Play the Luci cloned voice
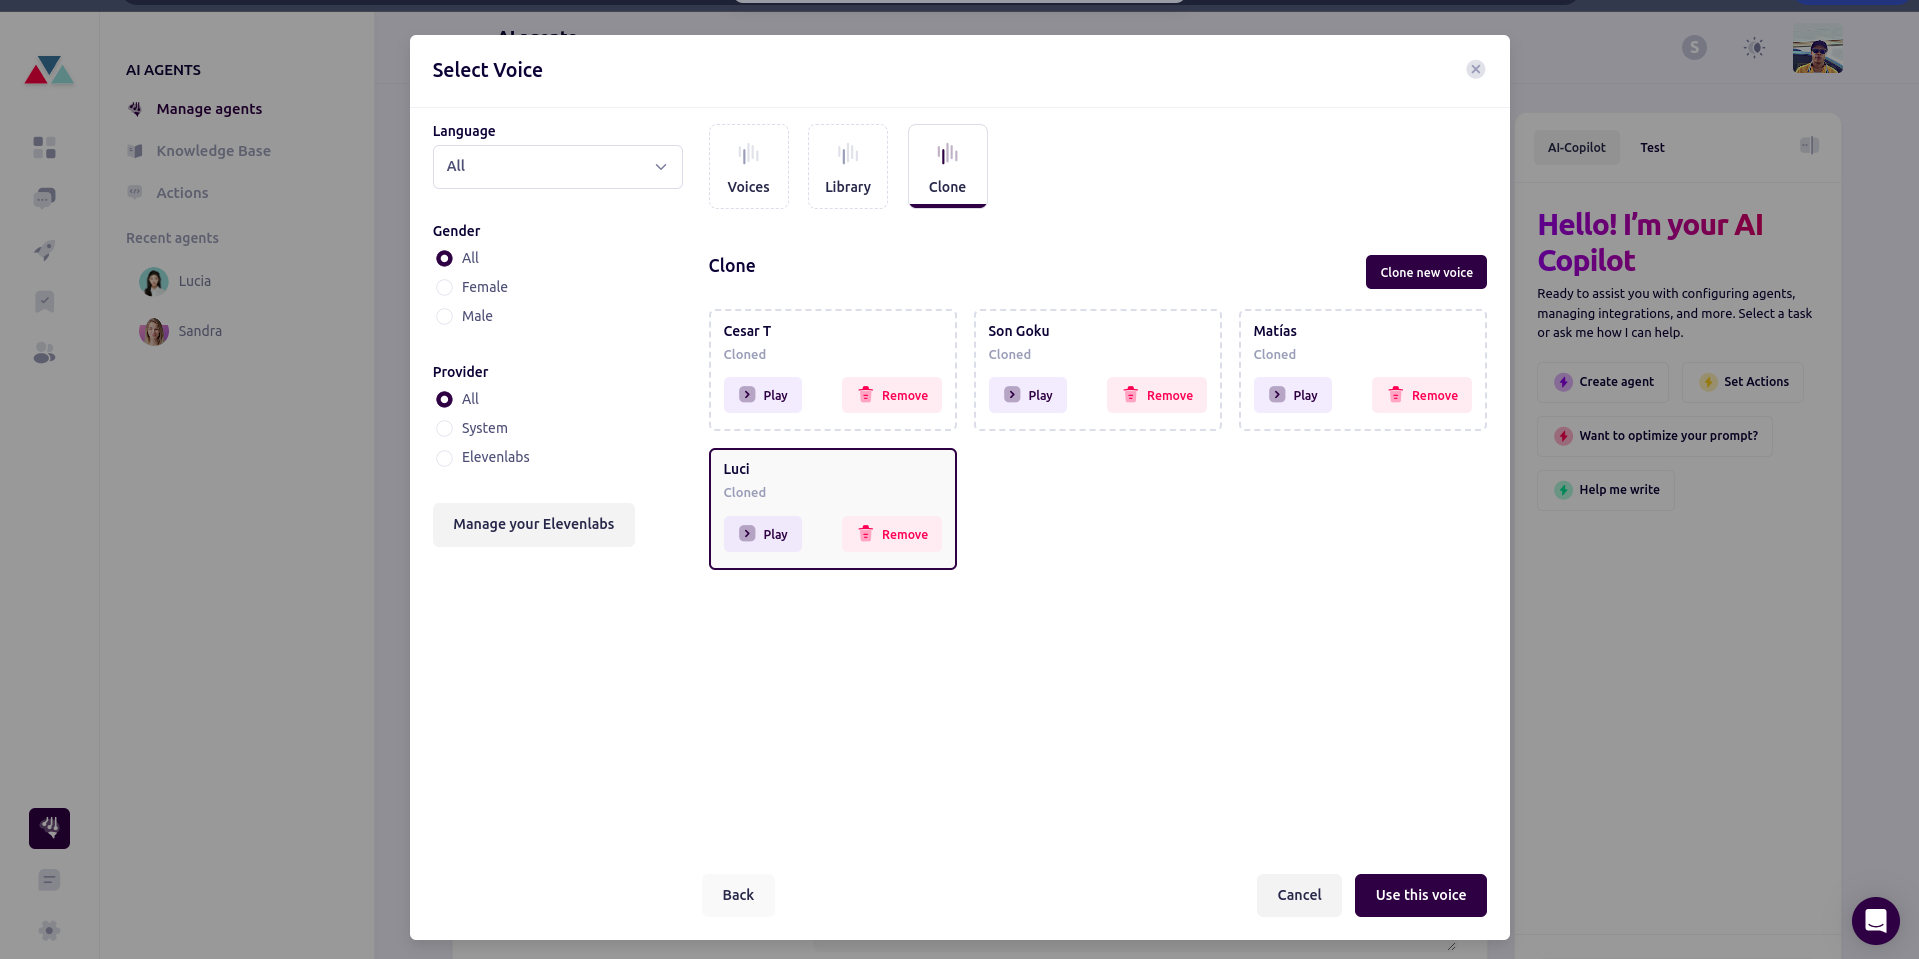The height and width of the screenshot is (959, 1919). (x=762, y=534)
